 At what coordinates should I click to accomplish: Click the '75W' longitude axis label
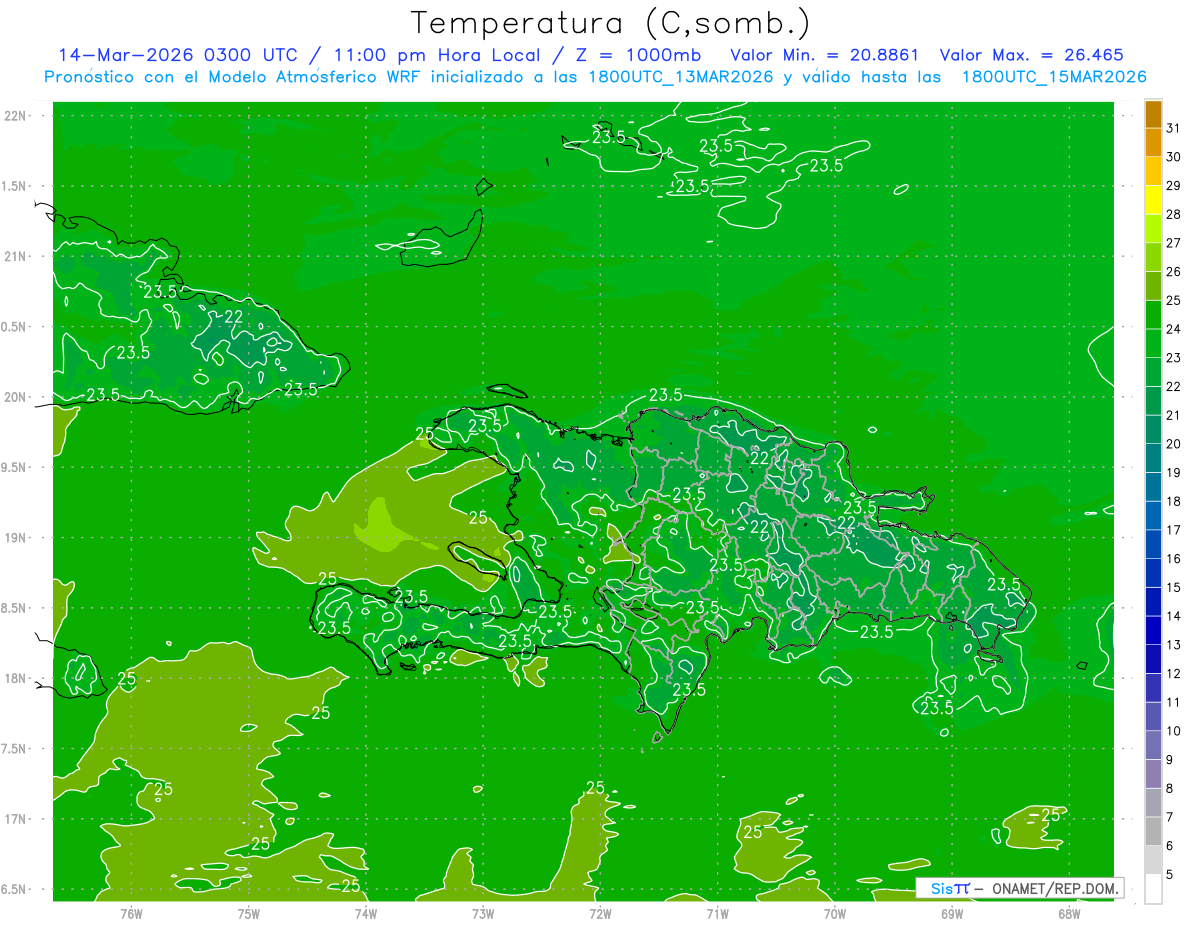pos(249,913)
